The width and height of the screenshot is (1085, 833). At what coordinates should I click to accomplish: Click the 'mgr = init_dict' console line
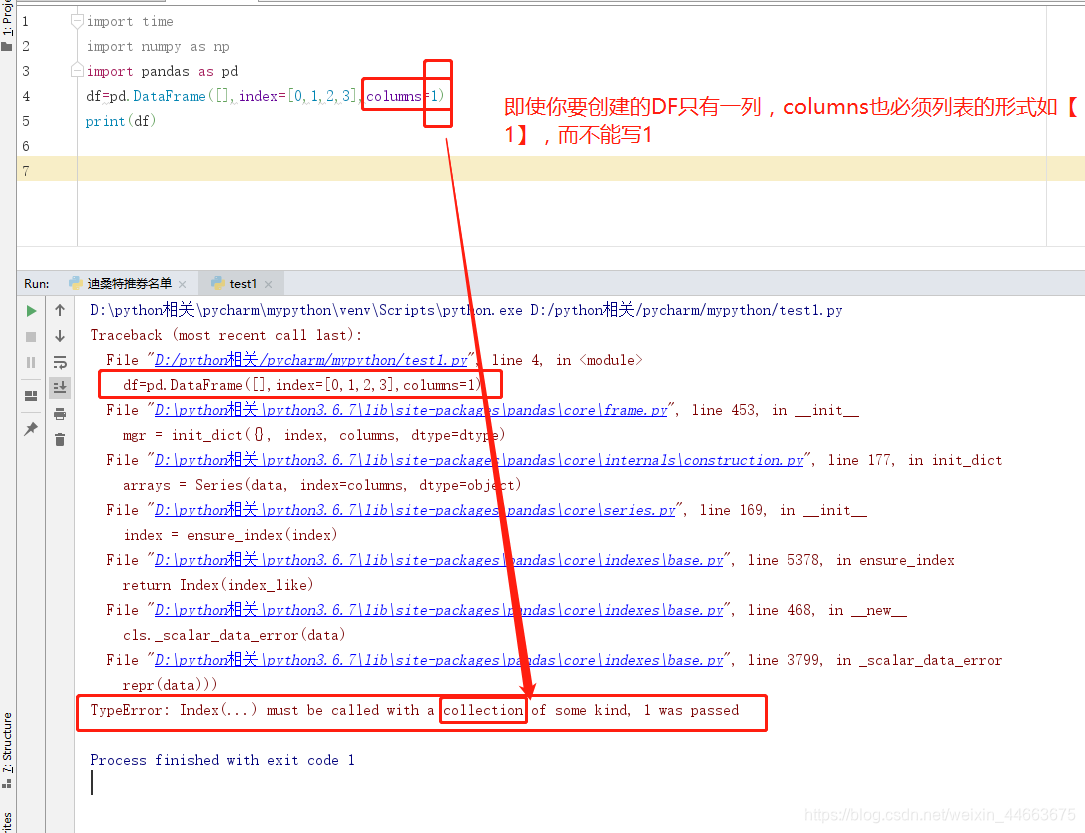click(314, 435)
